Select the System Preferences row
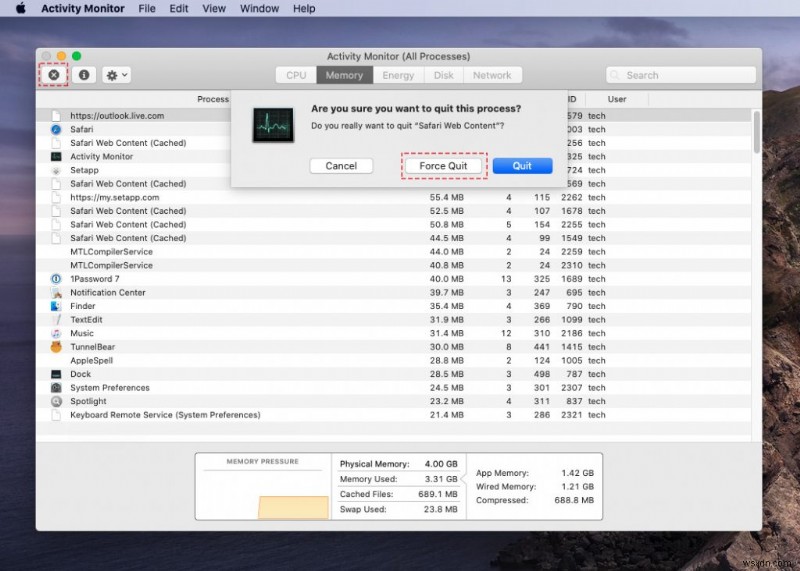 (x=393, y=388)
